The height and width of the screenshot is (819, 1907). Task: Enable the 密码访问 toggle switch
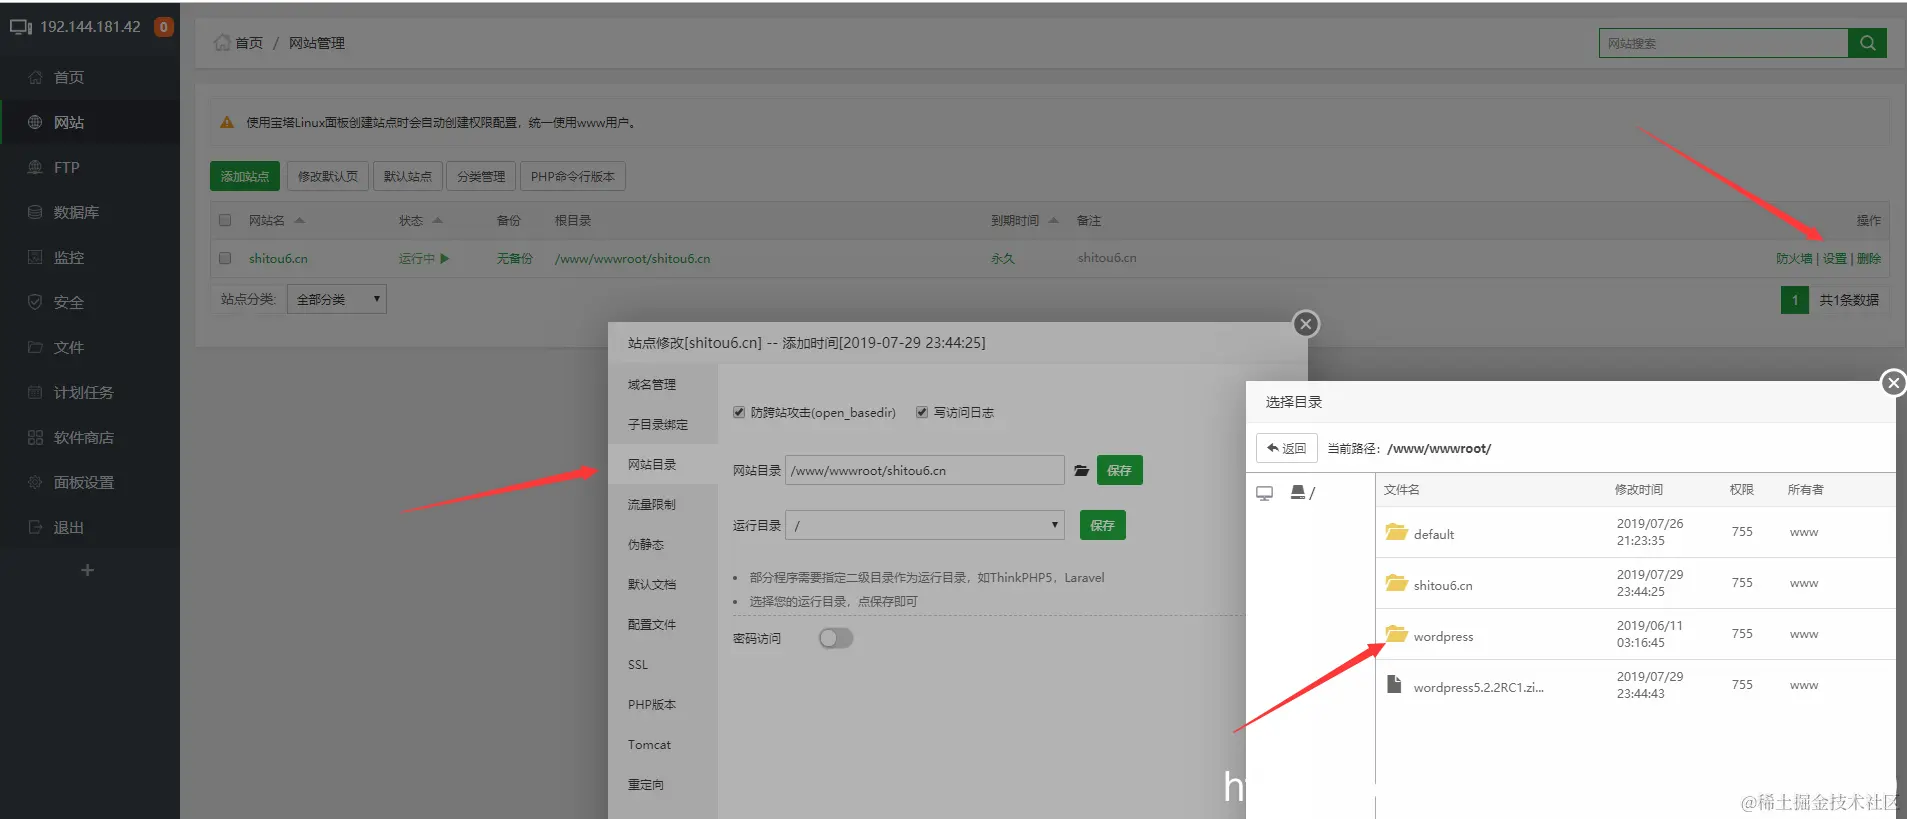click(x=836, y=638)
